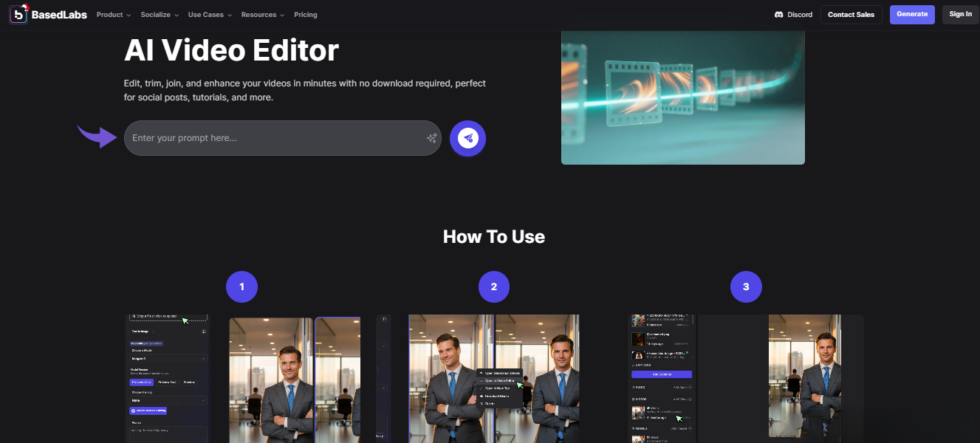This screenshot has height=443, width=980.
Task: Open the Use Cases dropdown
Action: (210, 14)
